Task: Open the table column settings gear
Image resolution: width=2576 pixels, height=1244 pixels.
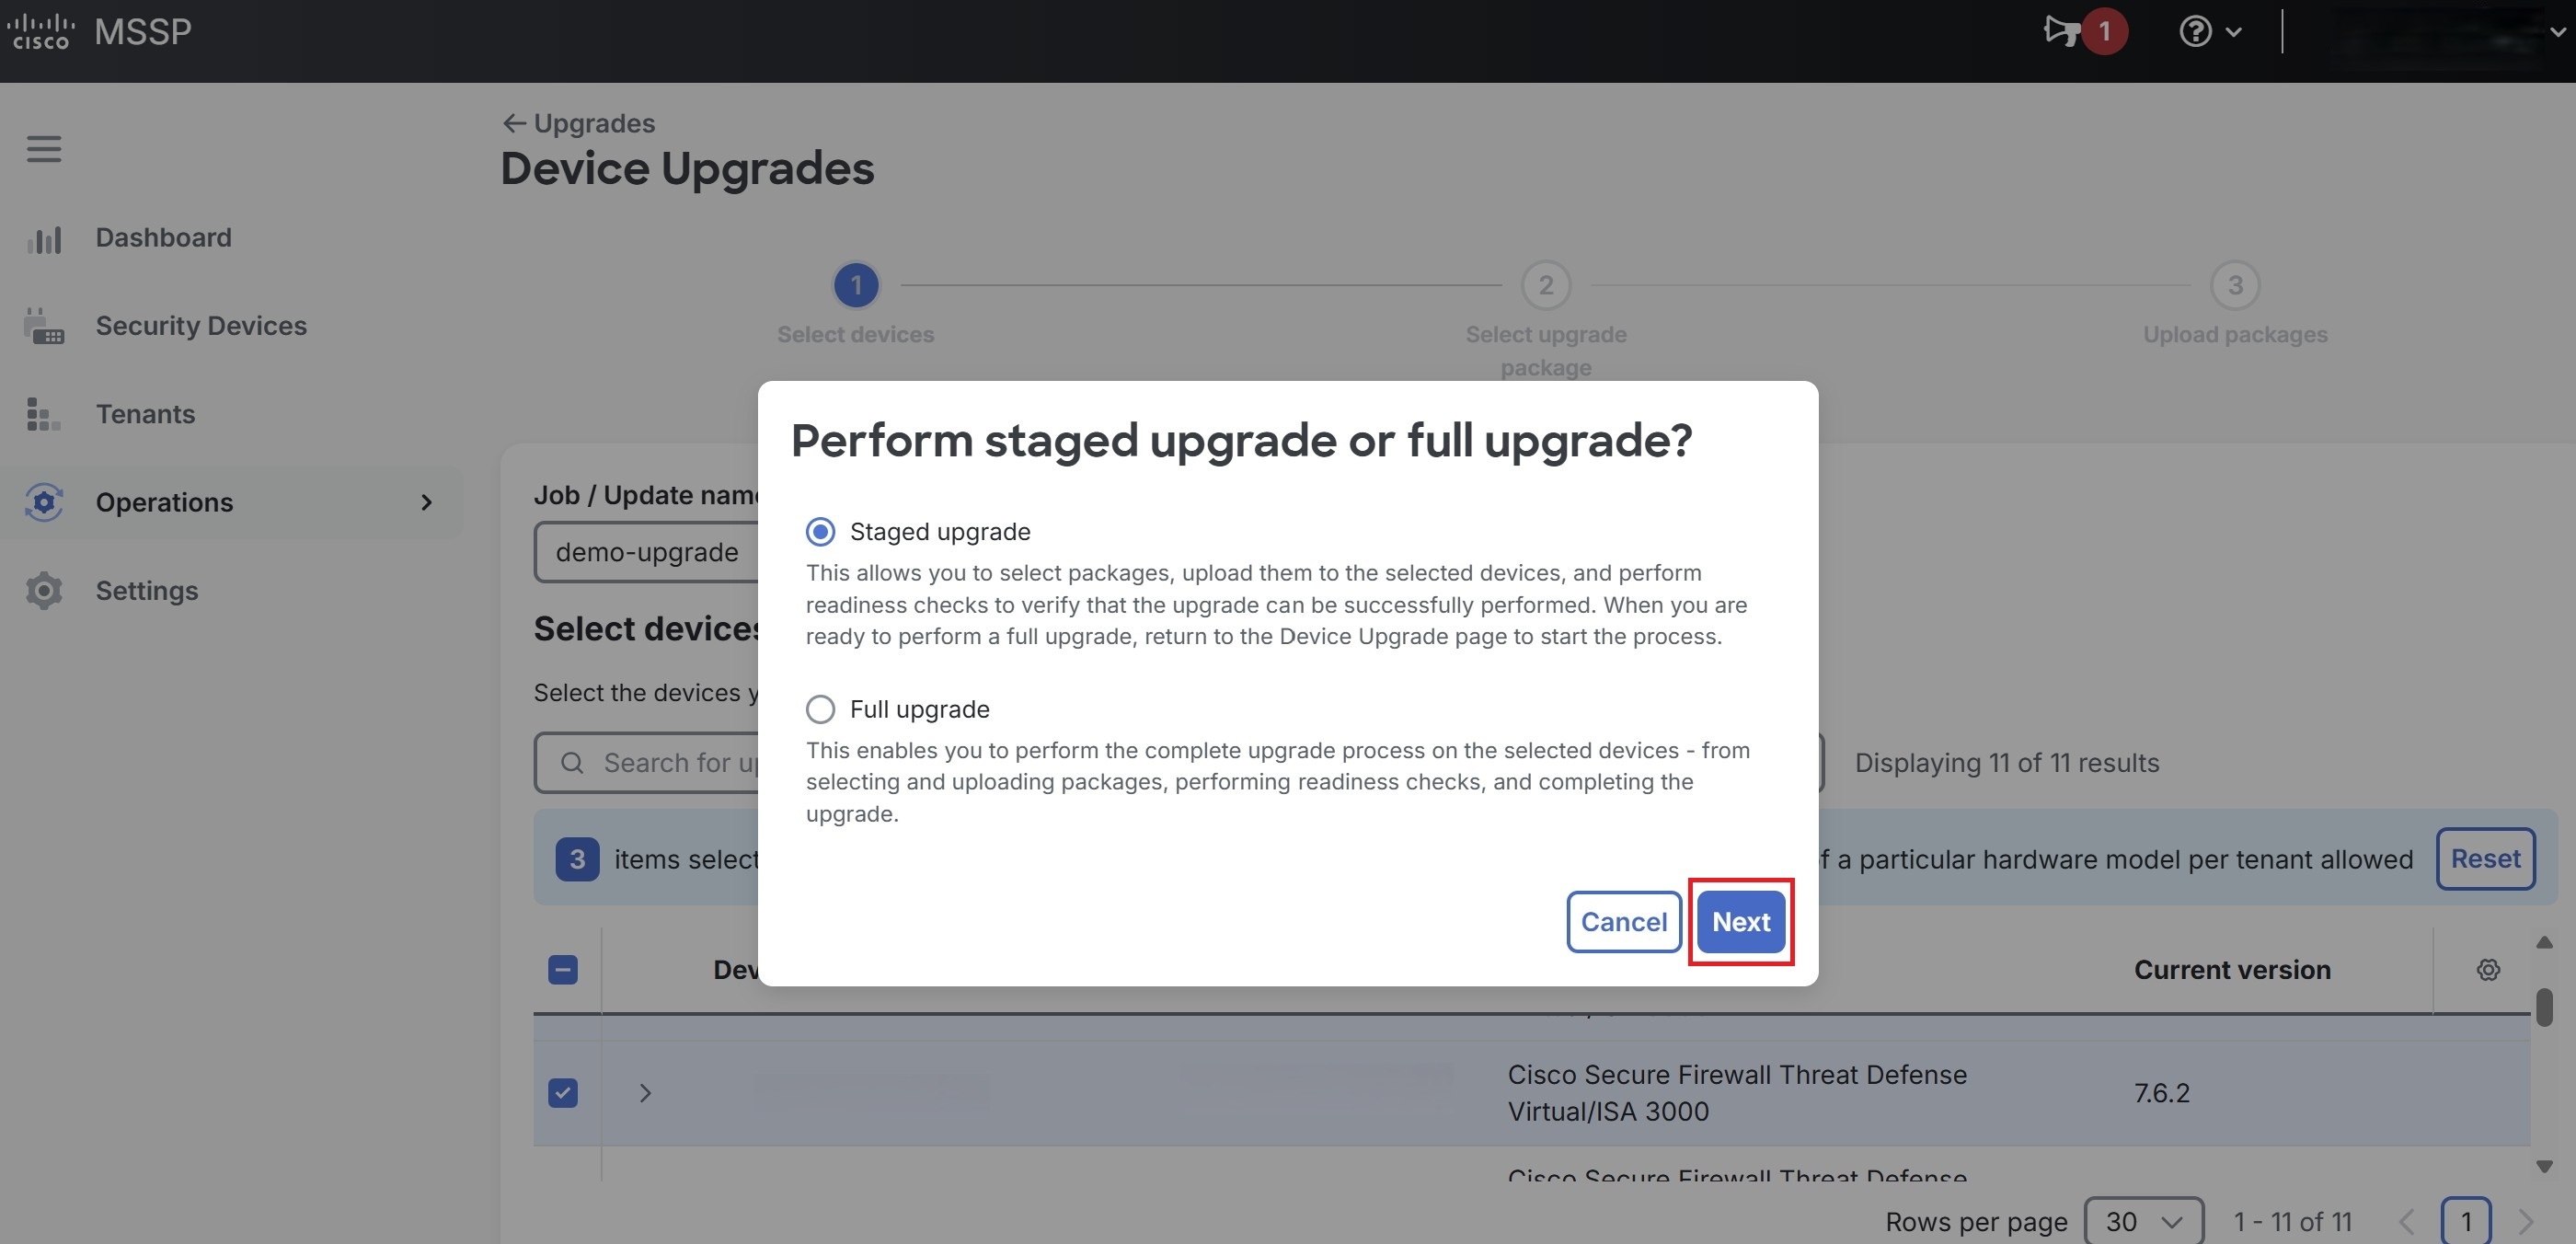Action: [2489, 969]
